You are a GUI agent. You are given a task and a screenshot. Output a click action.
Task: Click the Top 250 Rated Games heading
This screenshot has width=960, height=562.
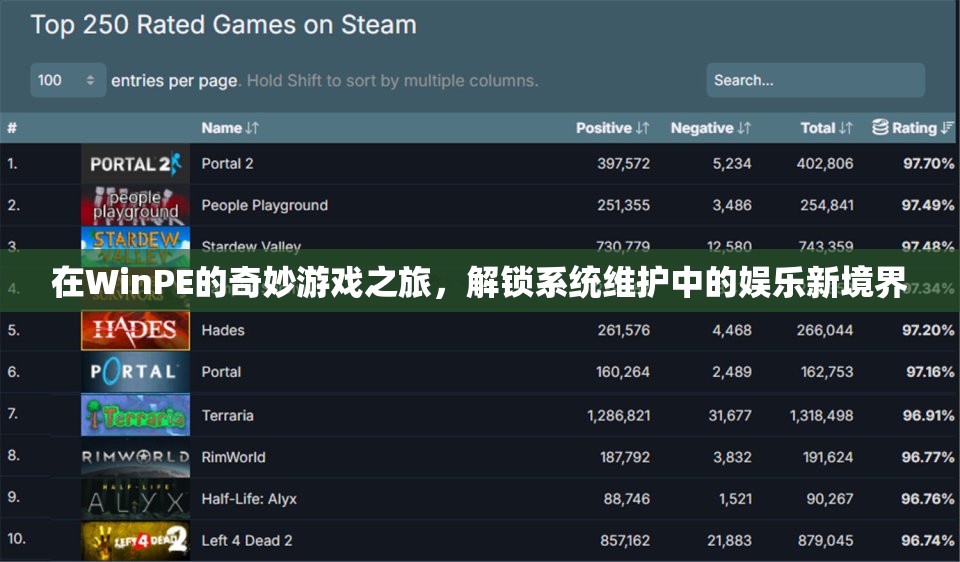[223, 25]
